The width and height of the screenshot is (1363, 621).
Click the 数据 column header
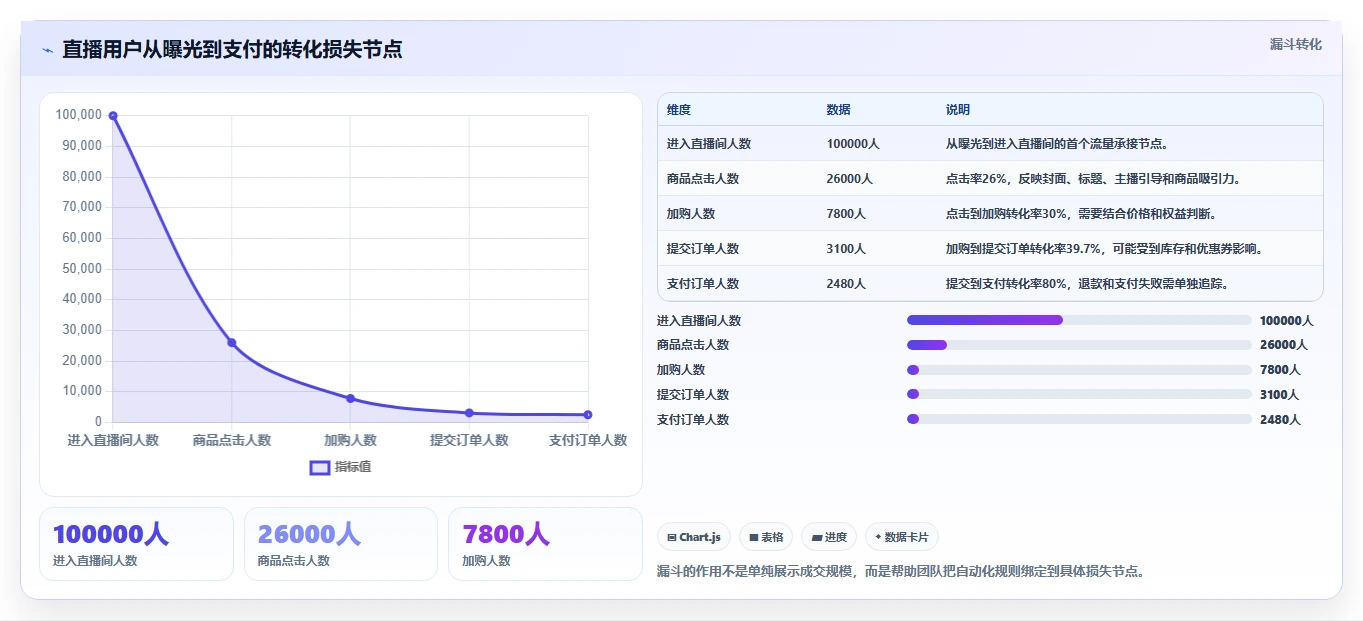[839, 110]
